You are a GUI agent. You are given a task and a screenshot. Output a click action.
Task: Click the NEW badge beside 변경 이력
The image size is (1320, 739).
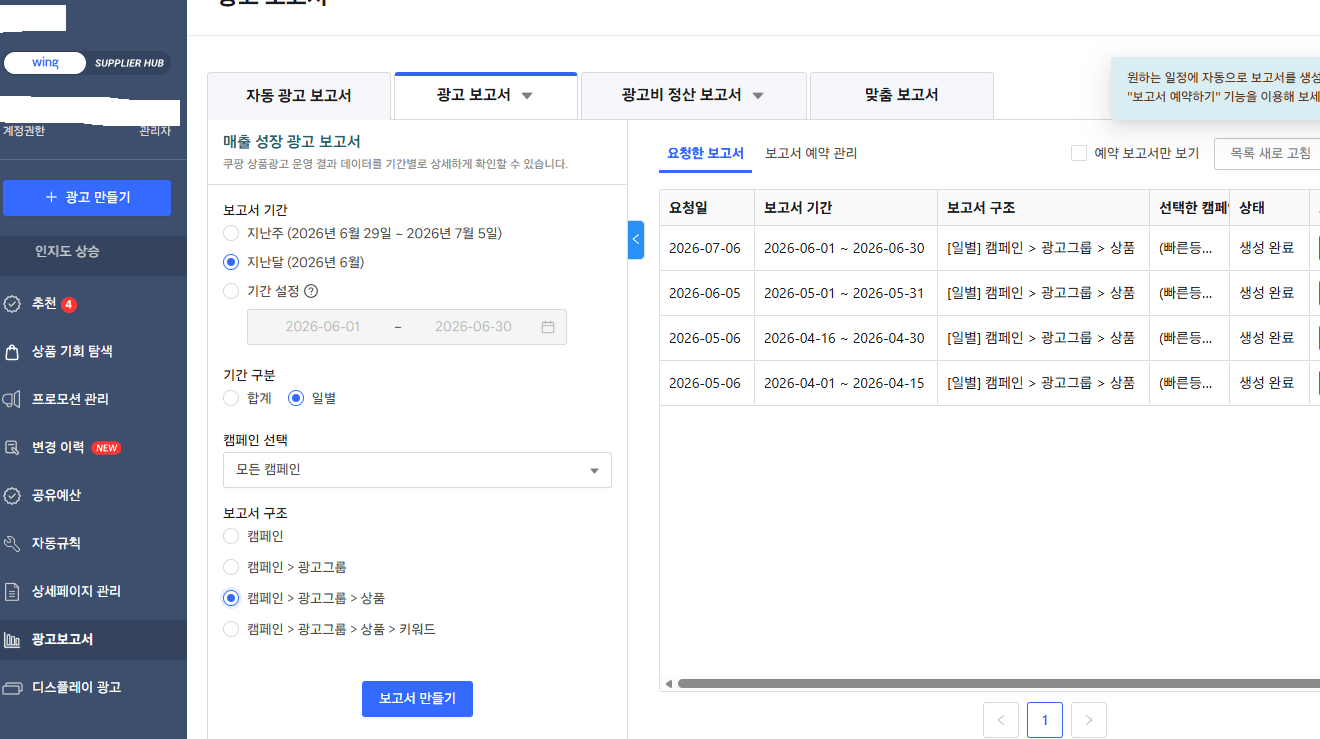[x=106, y=448]
